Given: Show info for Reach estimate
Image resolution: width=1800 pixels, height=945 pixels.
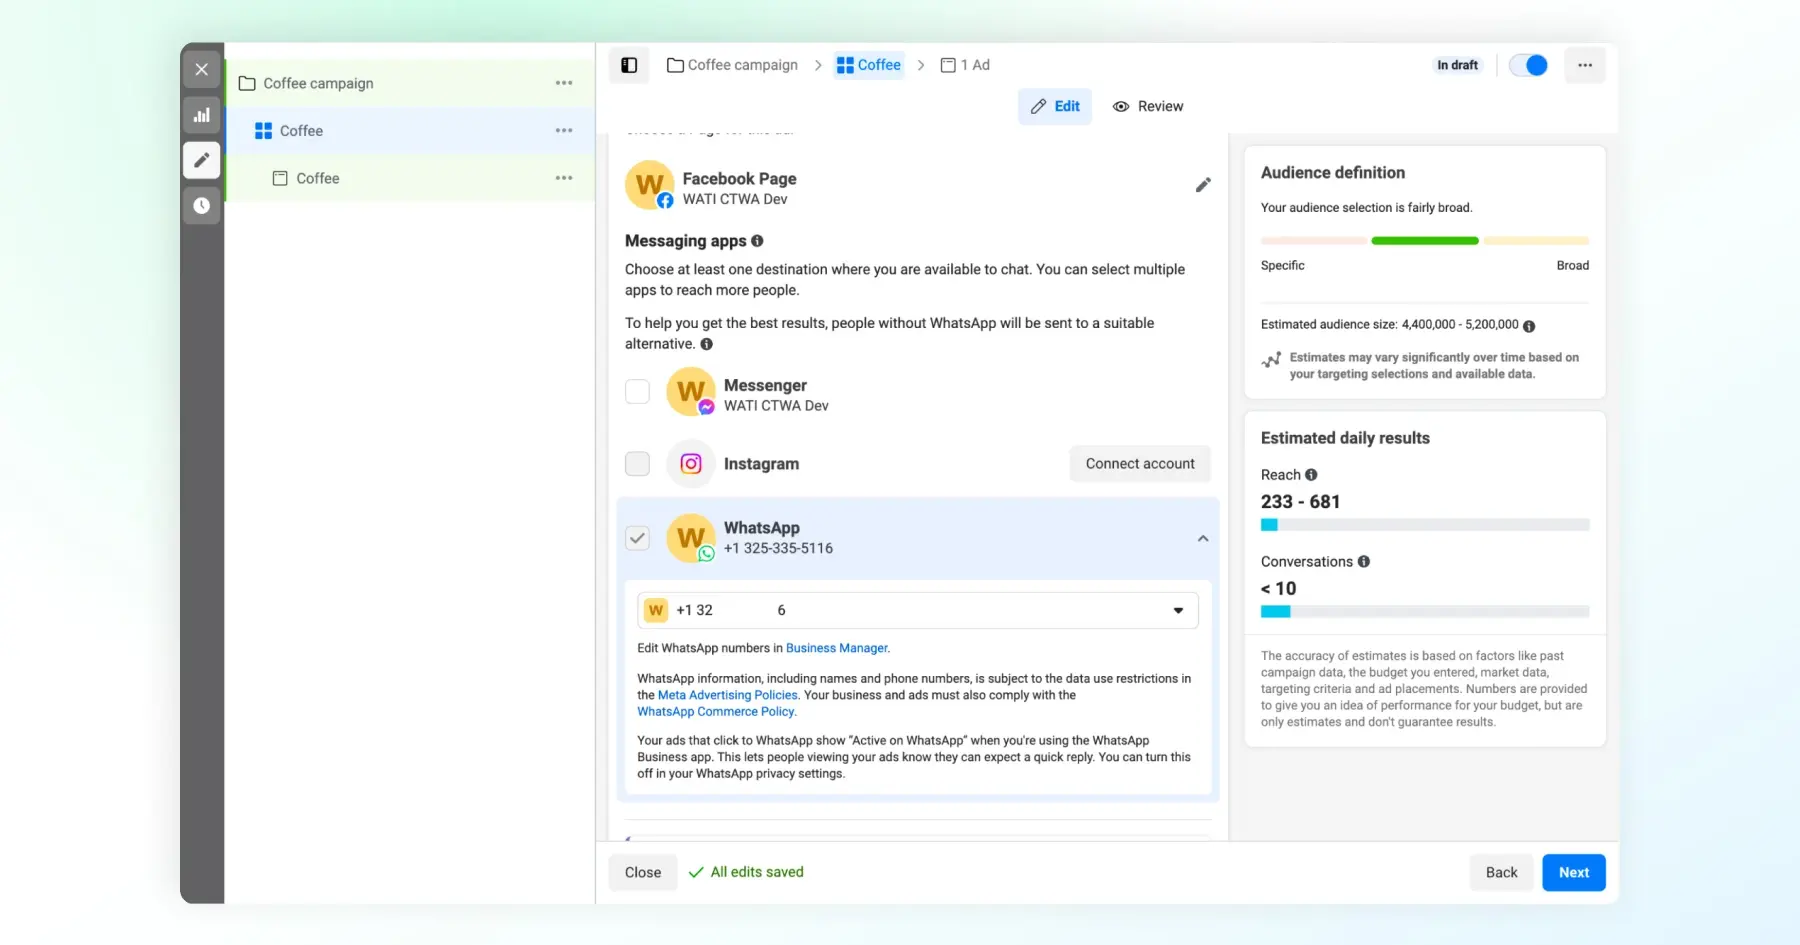Looking at the screenshot, I should 1311,475.
